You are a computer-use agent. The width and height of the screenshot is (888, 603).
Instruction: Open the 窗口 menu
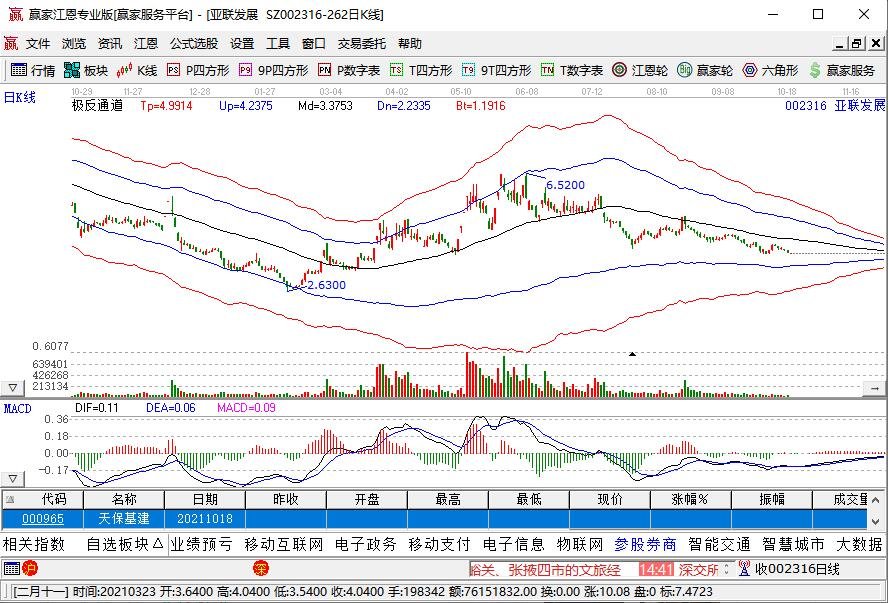(314, 44)
